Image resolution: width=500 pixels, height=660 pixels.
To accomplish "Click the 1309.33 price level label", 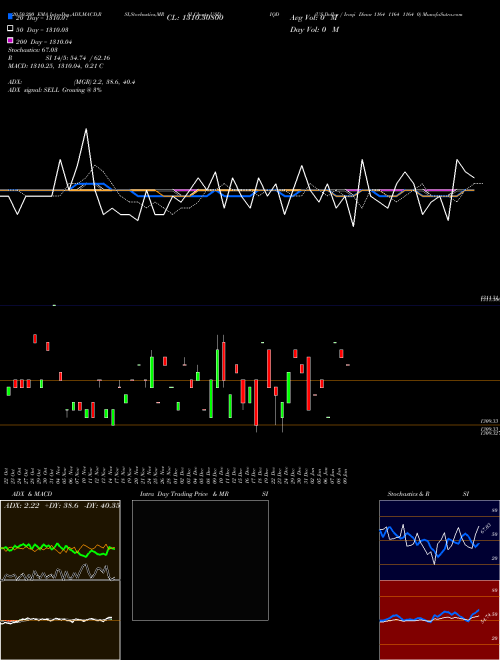I will 490,421.
